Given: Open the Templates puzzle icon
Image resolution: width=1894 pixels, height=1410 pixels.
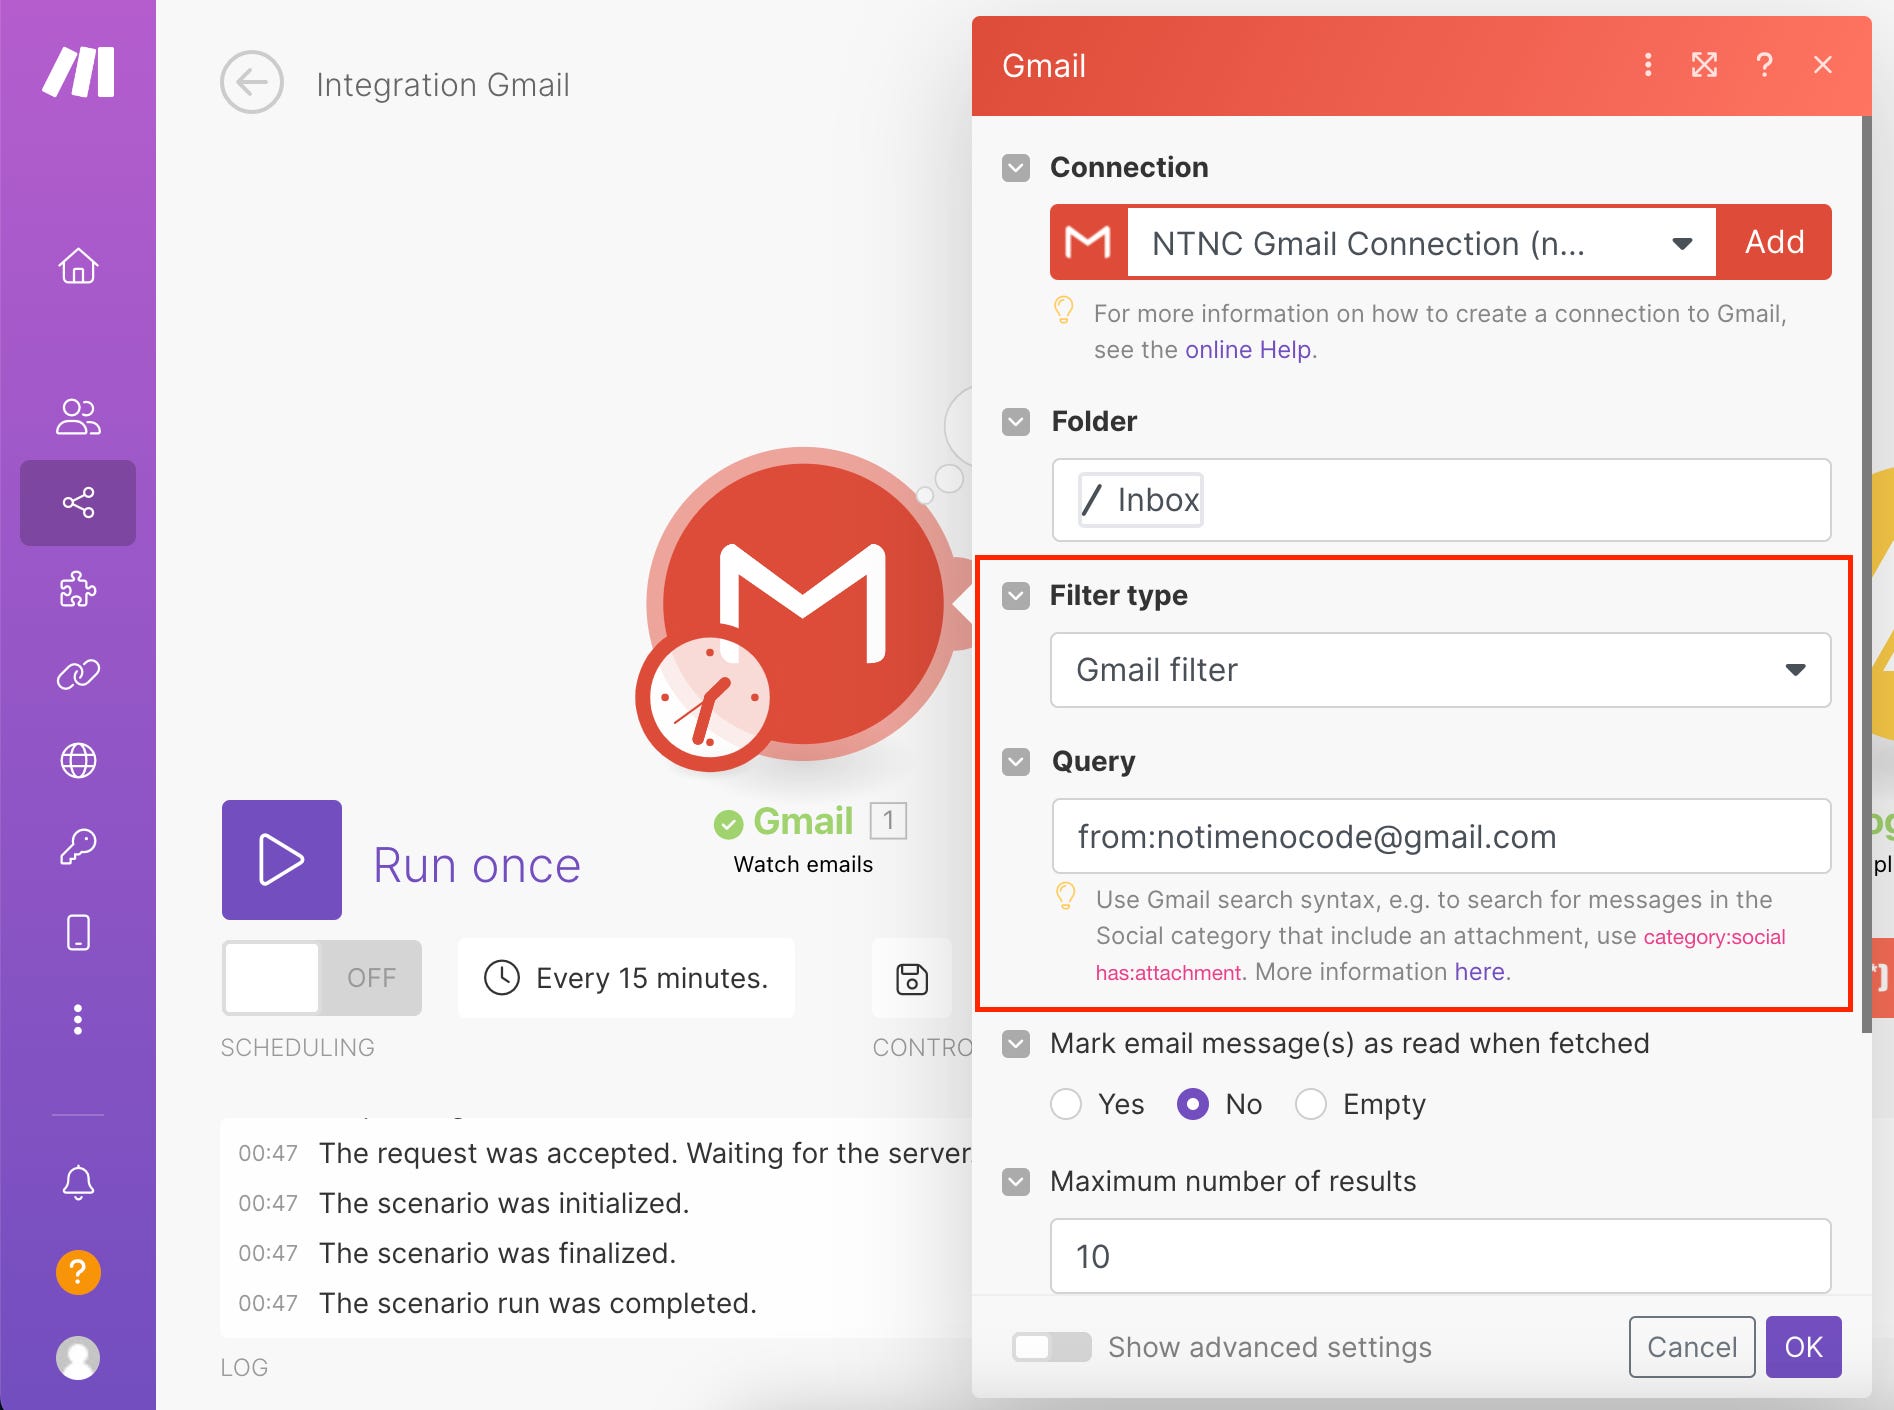Looking at the screenshot, I should pyautogui.click(x=77, y=590).
